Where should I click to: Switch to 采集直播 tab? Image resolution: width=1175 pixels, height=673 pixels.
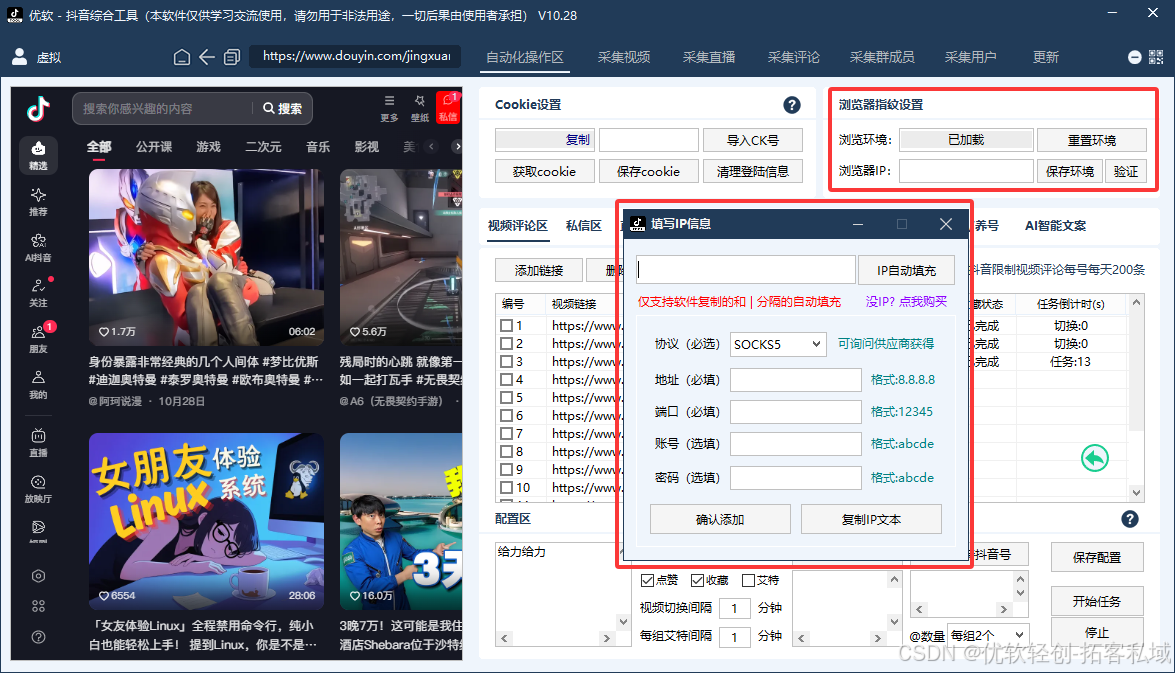[x=709, y=57]
